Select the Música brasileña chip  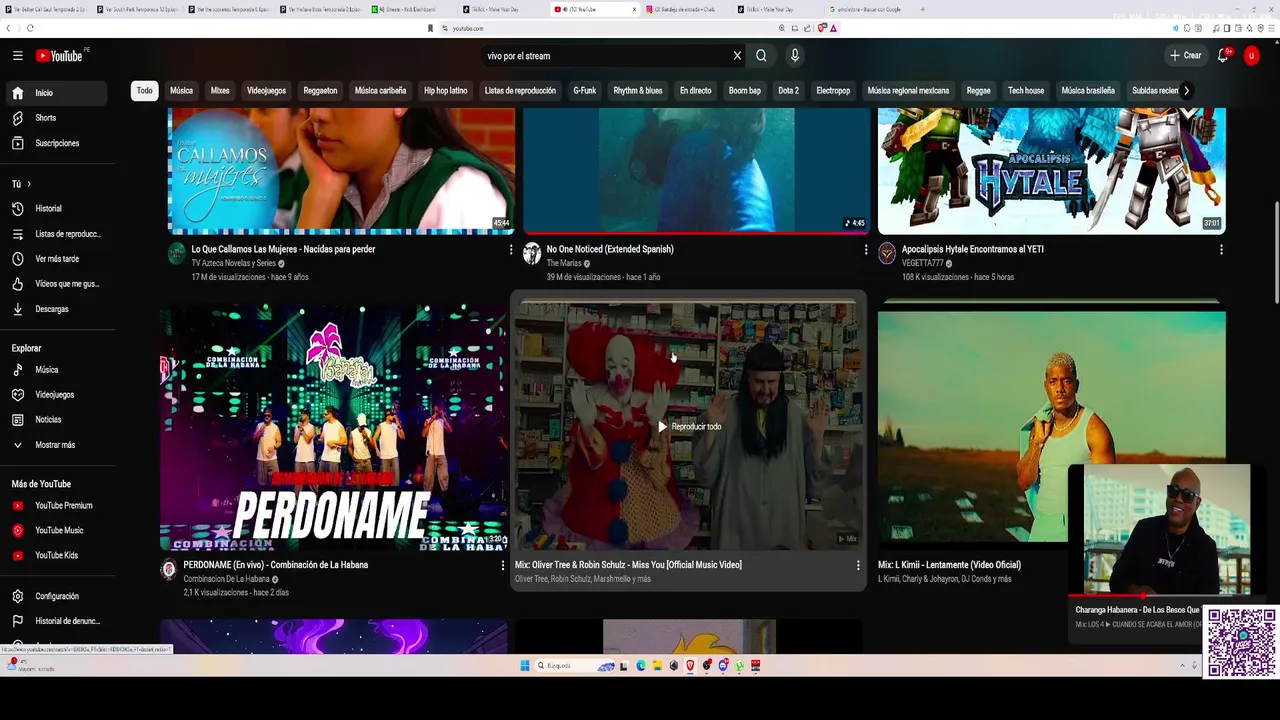(1088, 91)
